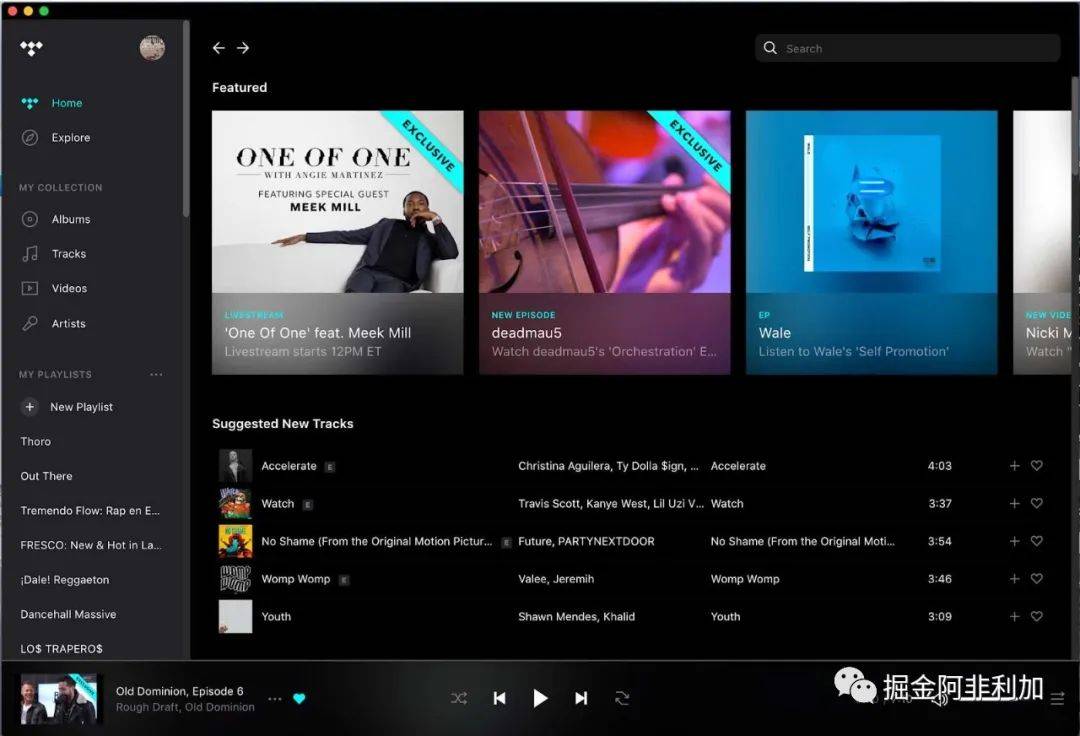Open artists Travis Scott, Kanye West
The image size is (1080, 736).
(611, 504)
